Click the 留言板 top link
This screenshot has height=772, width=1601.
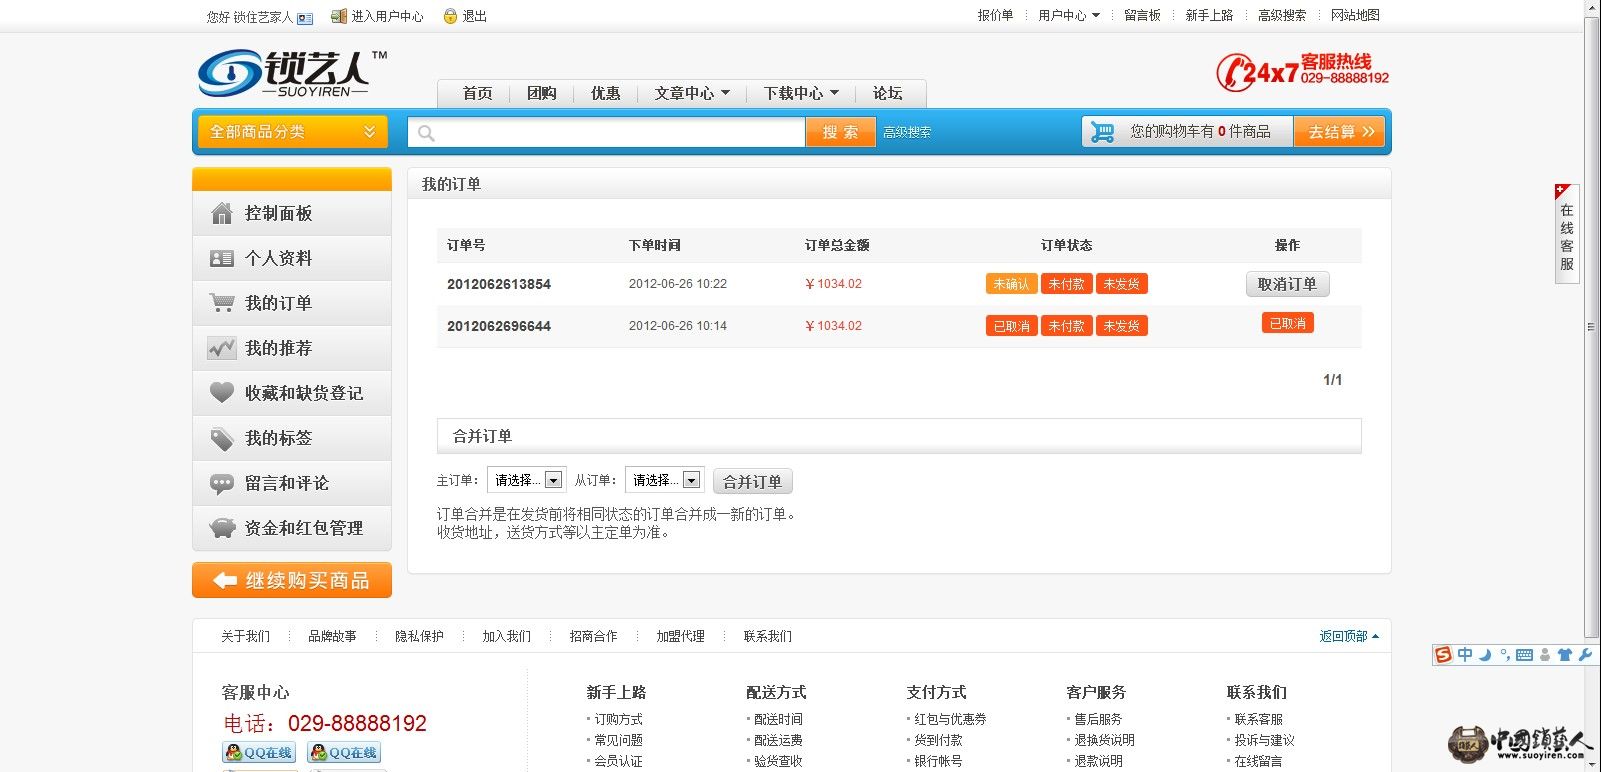tap(1142, 15)
